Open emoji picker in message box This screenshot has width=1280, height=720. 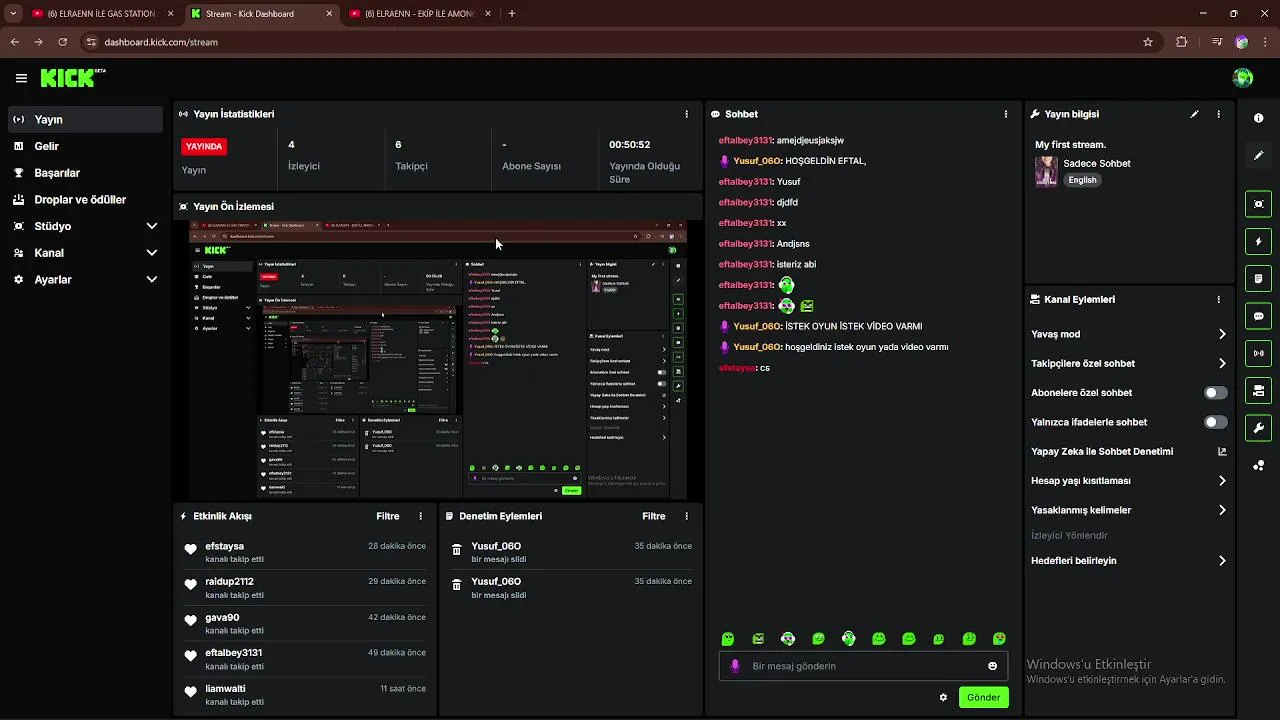(x=992, y=666)
